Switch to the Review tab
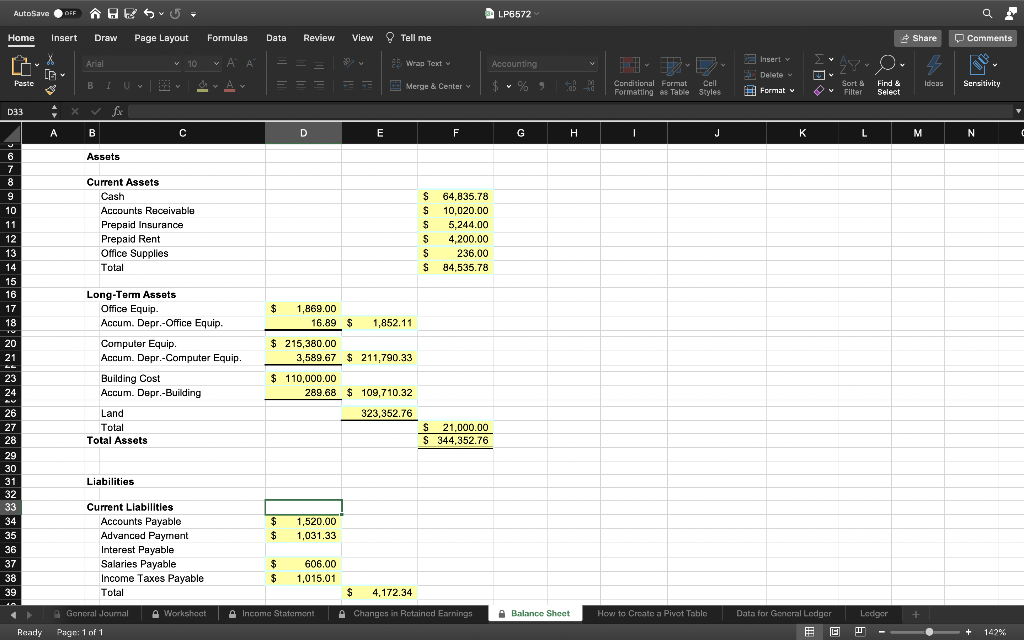 pos(319,38)
